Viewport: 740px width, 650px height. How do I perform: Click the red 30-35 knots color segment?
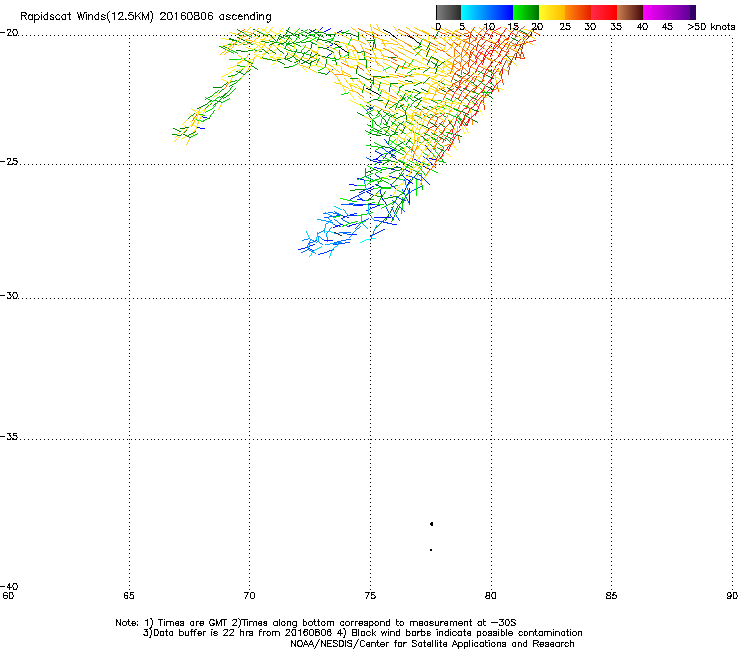click(x=604, y=12)
